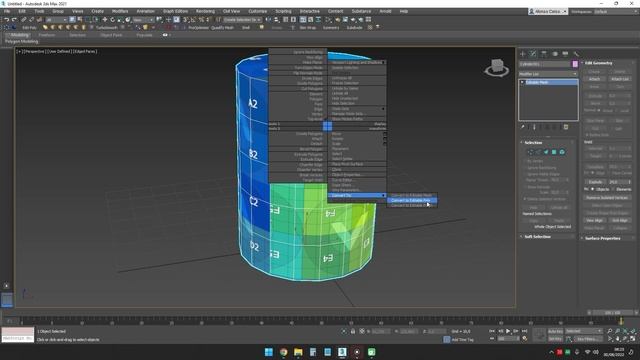Click Convert To entry in quad menu
The height and width of the screenshot is (360, 640).
[357, 196]
